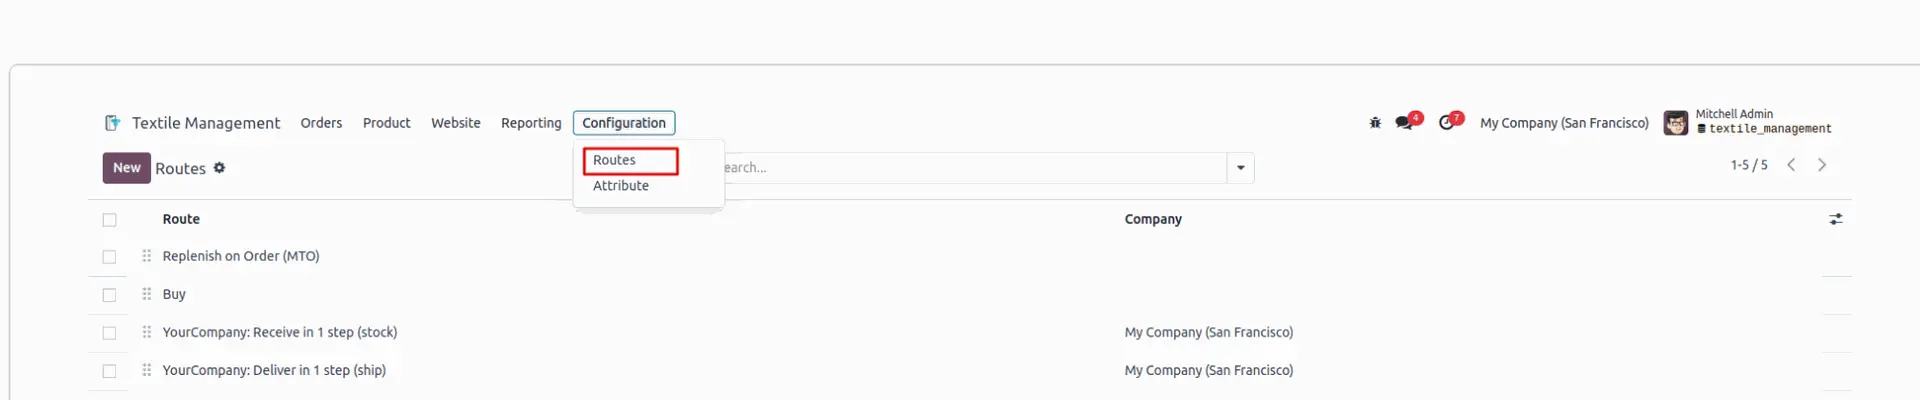Viewport: 1920px width, 400px height.
Task: Open YourCompany: Receive in 1 step (stock)
Action: 280,332
